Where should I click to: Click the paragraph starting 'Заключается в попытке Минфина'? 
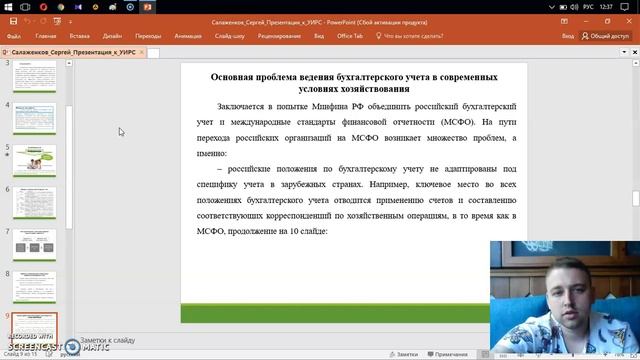(356, 130)
